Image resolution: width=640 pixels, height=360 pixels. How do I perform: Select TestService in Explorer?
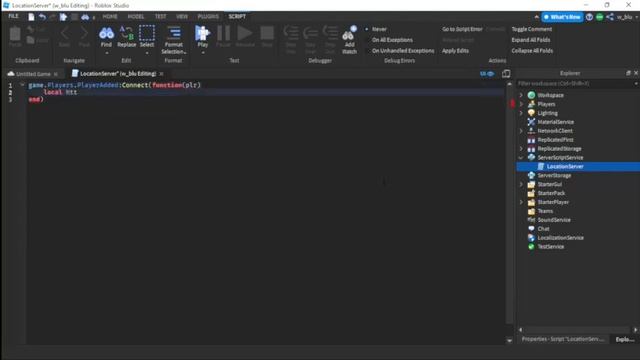pos(551,247)
